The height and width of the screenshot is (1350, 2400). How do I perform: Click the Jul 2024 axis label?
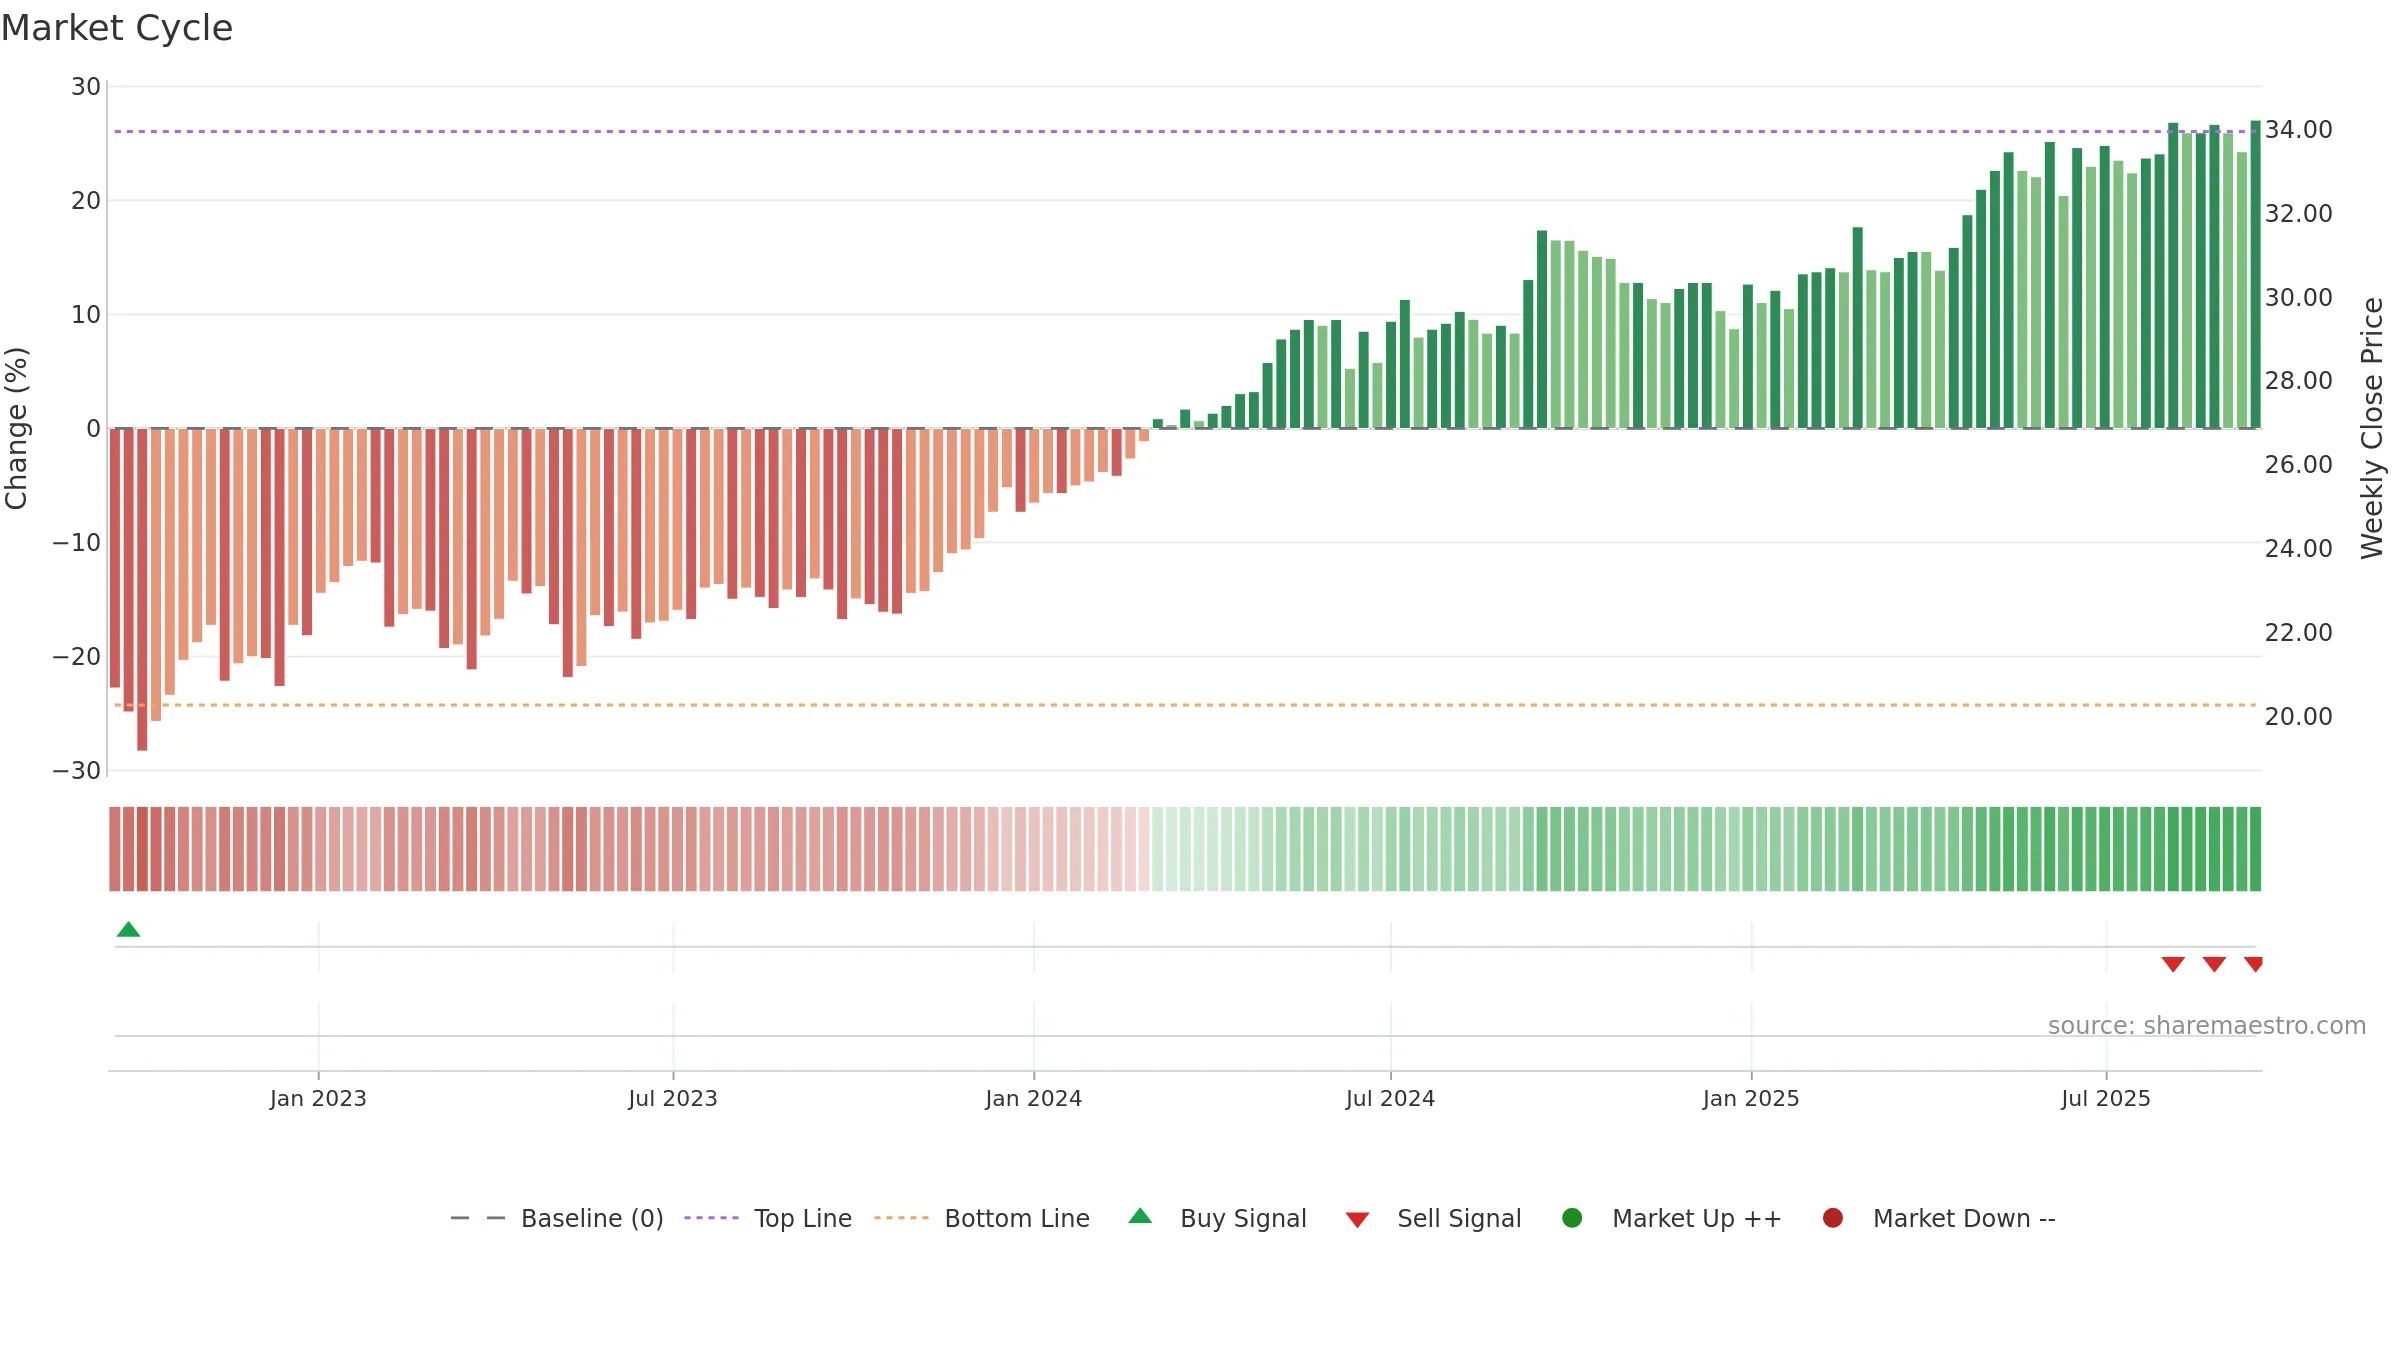coord(1390,1098)
